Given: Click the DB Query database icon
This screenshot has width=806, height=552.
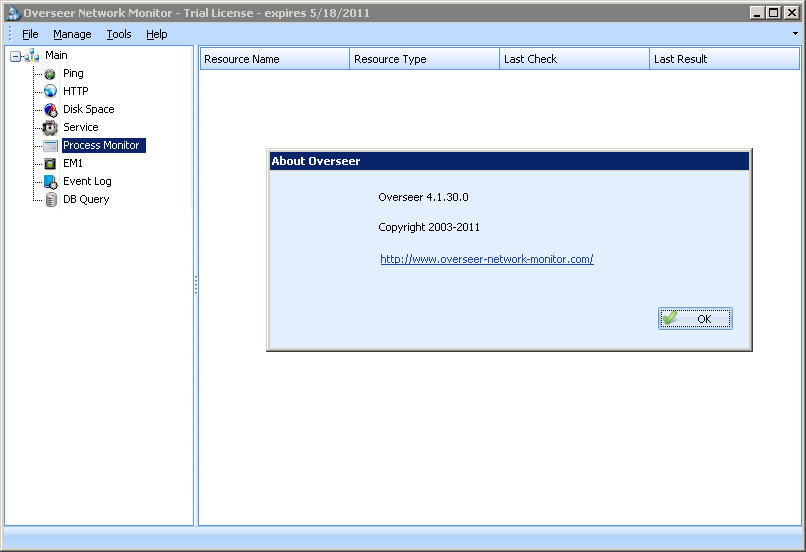Looking at the screenshot, I should pyautogui.click(x=51, y=199).
